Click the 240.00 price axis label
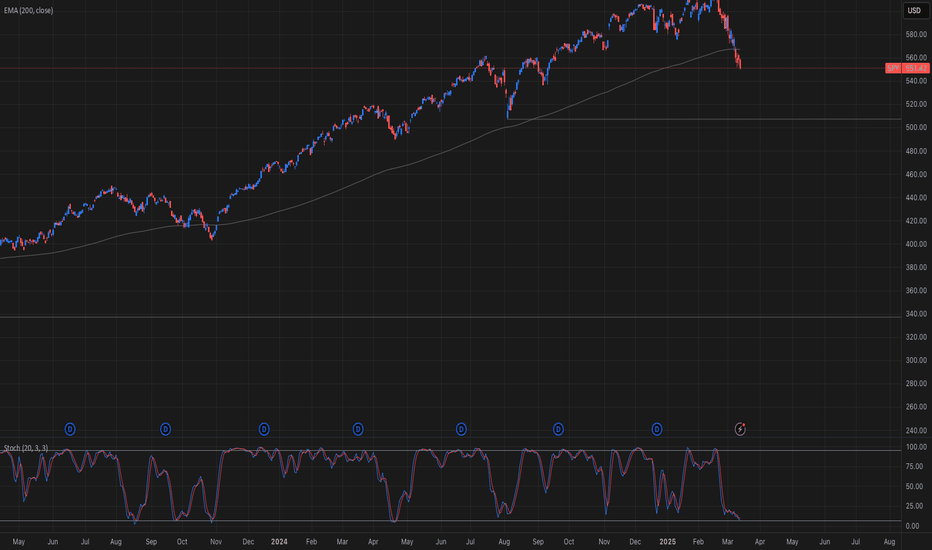932x550 pixels. (x=916, y=430)
